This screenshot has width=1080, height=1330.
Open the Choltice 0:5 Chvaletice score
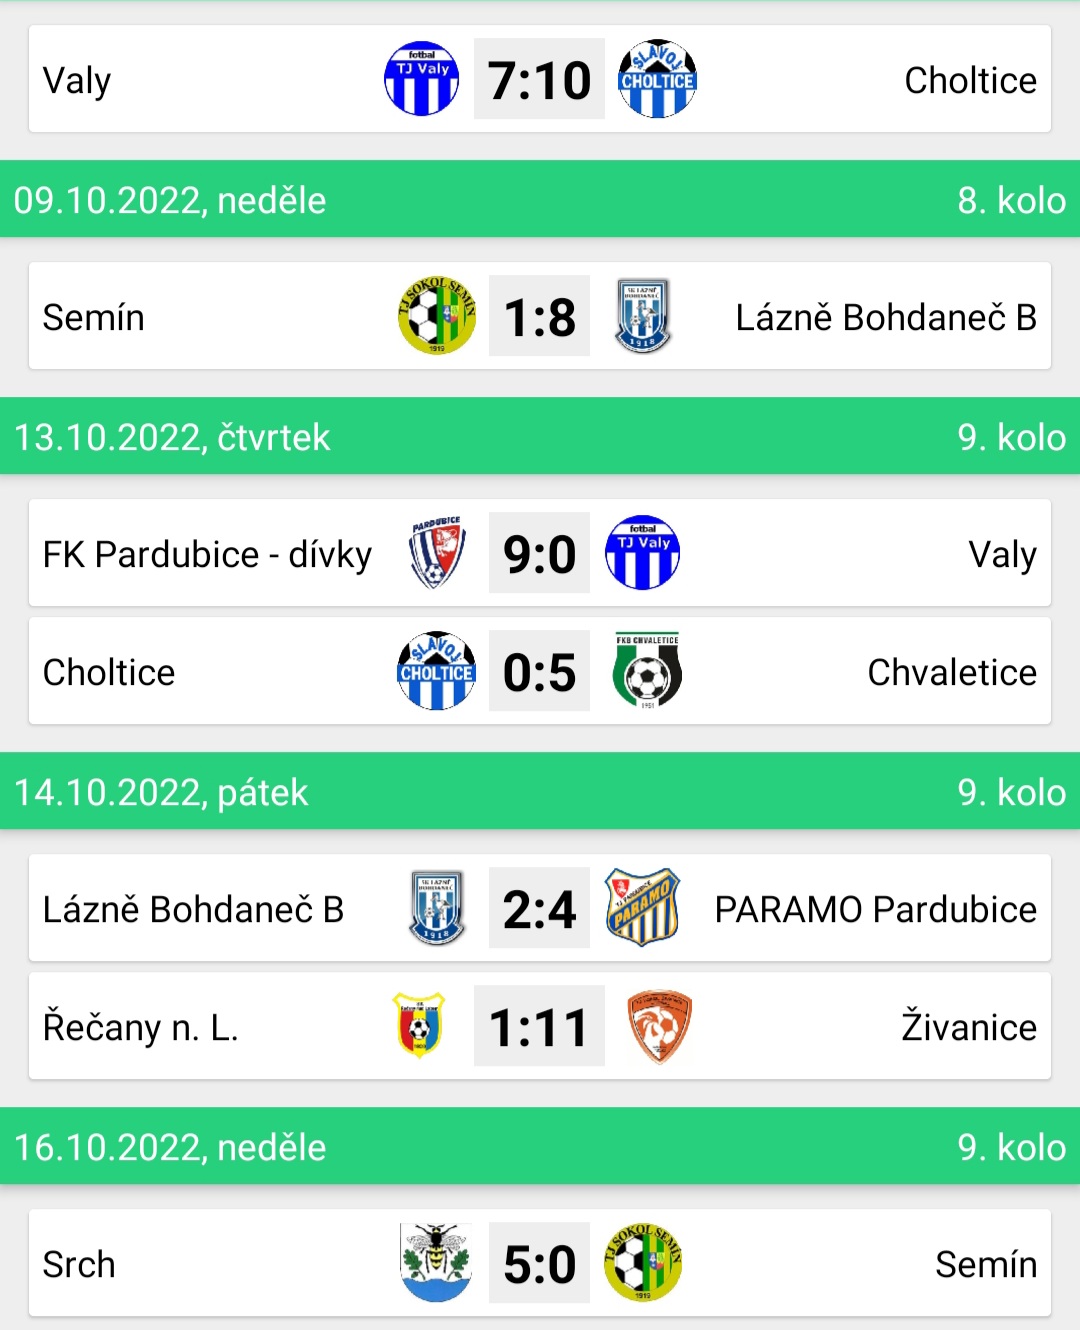[x=539, y=671]
